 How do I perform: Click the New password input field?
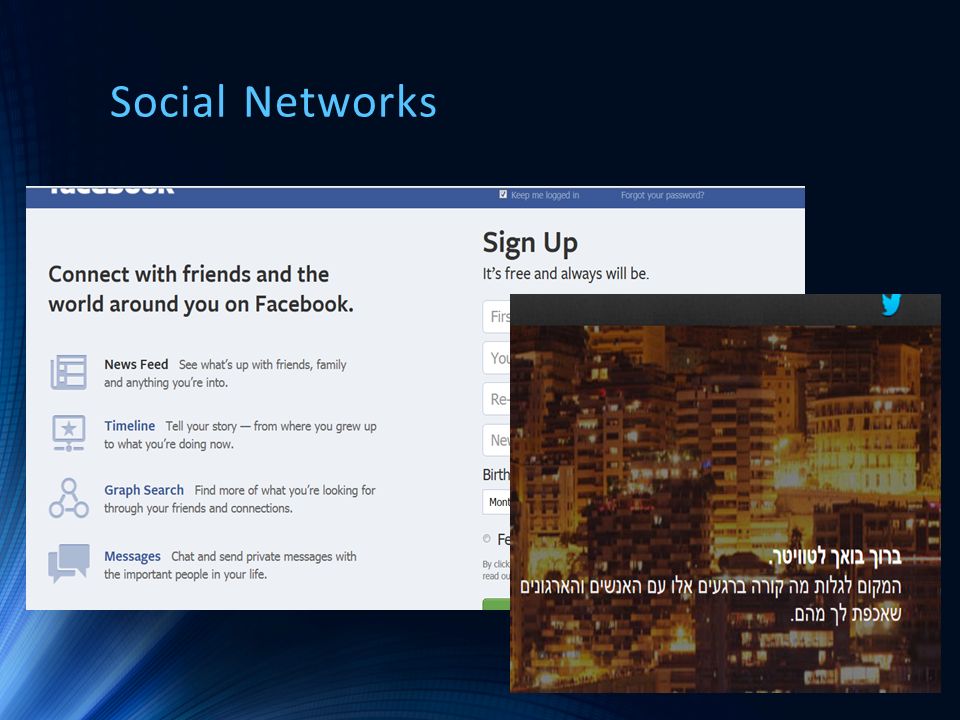click(497, 440)
